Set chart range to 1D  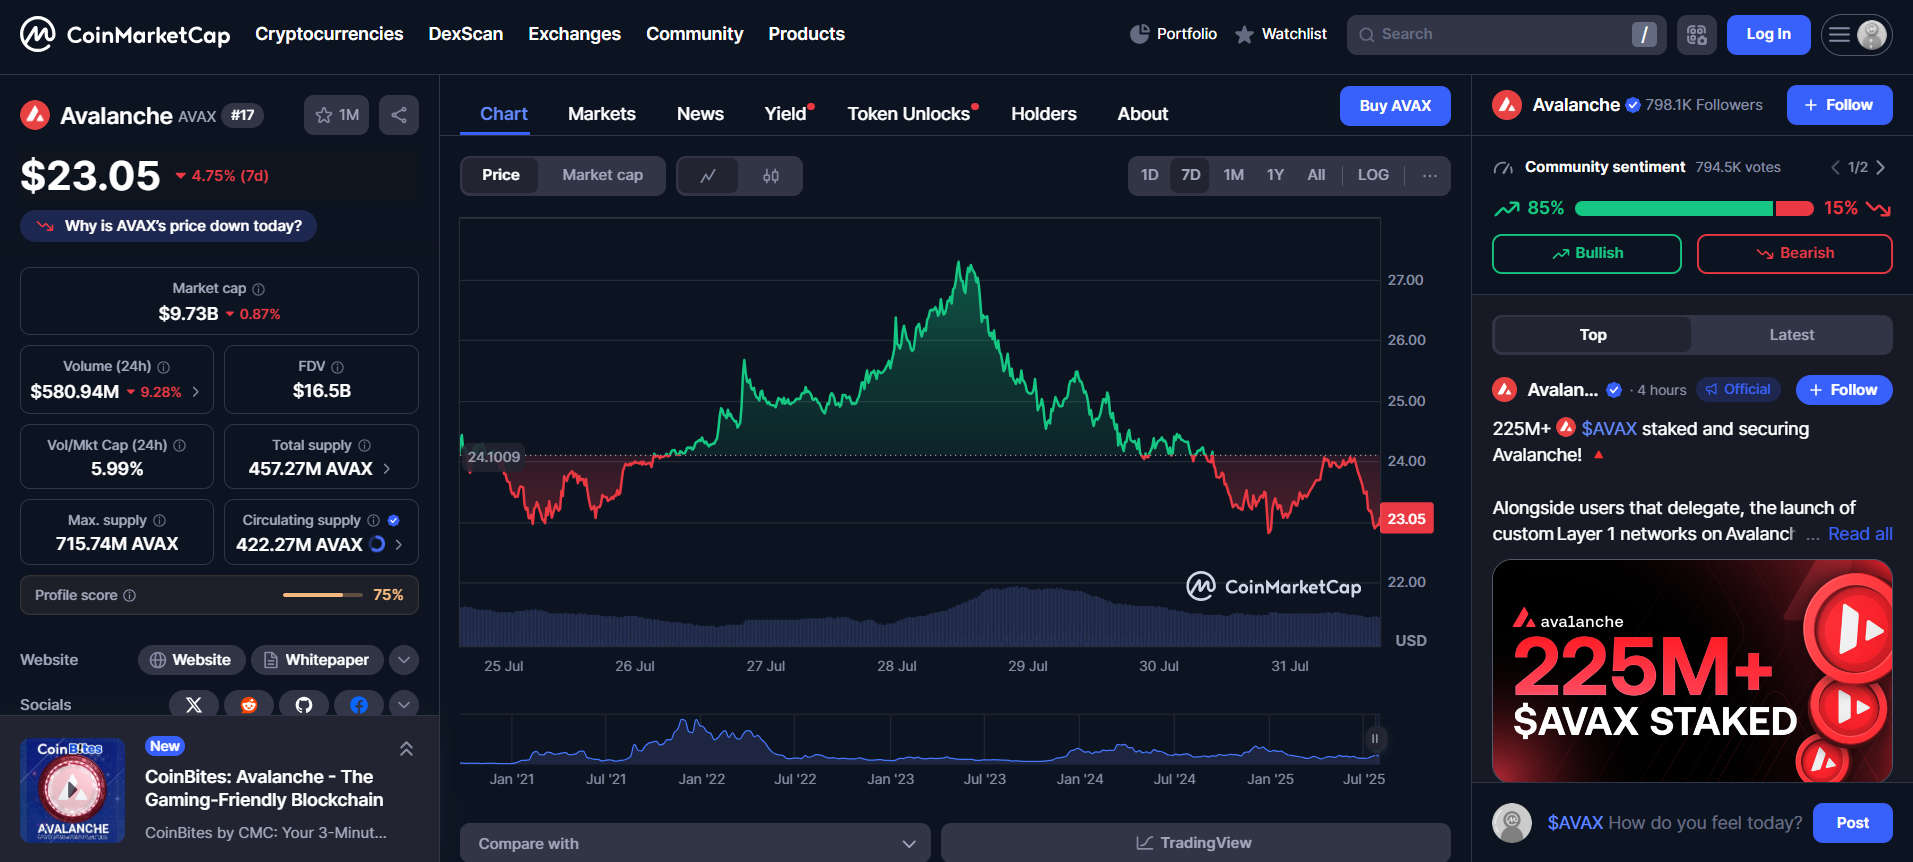[x=1150, y=175]
